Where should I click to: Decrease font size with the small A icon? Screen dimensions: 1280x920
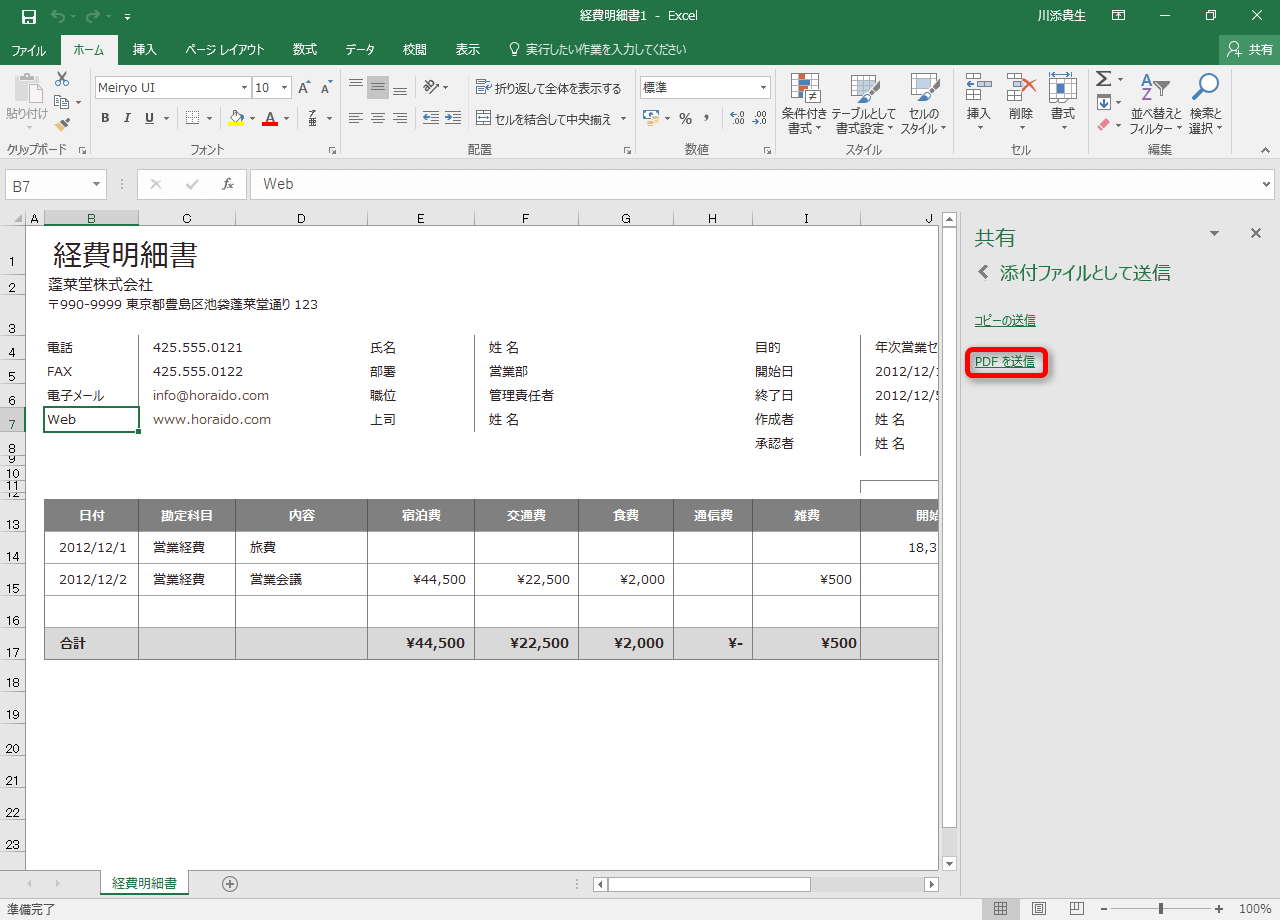pyautogui.click(x=326, y=88)
